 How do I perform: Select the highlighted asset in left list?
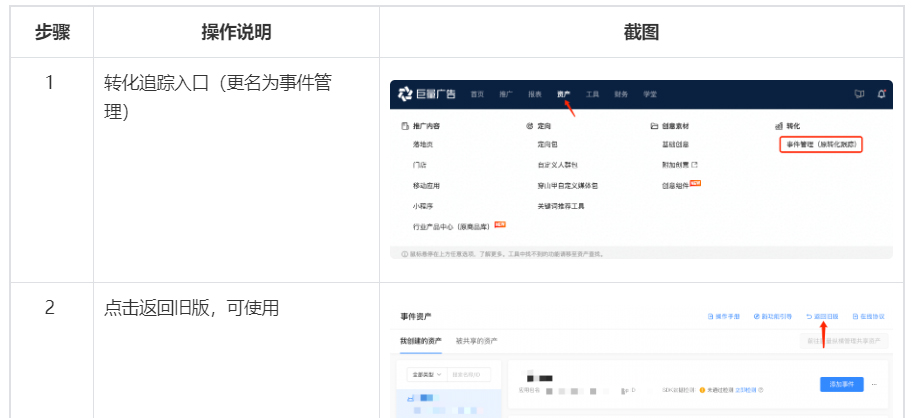pos(448,403)
